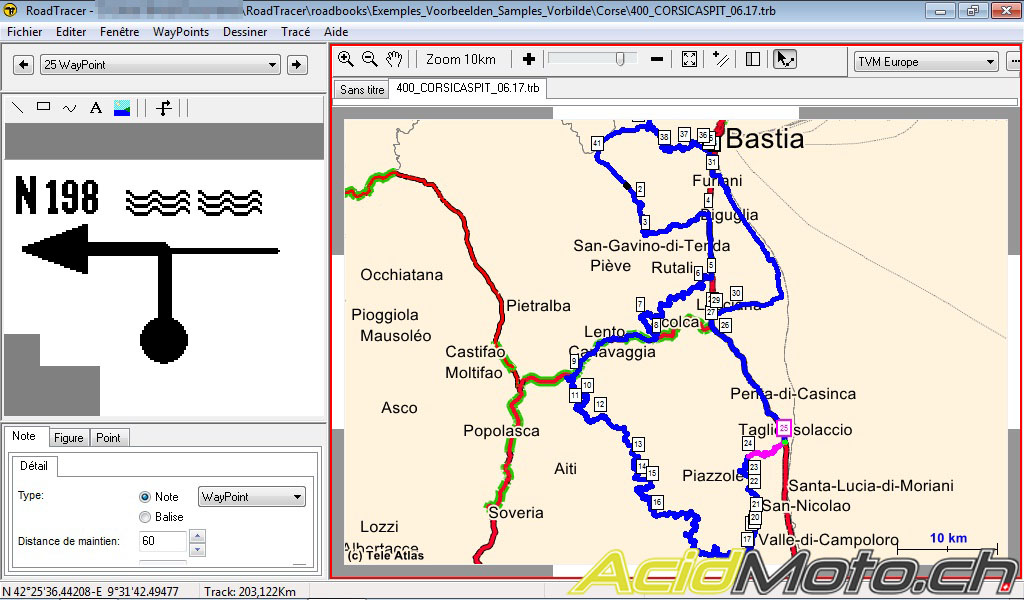Click the Distance de maintien input field
This screenshot has width=1024, height=600.
163,541
